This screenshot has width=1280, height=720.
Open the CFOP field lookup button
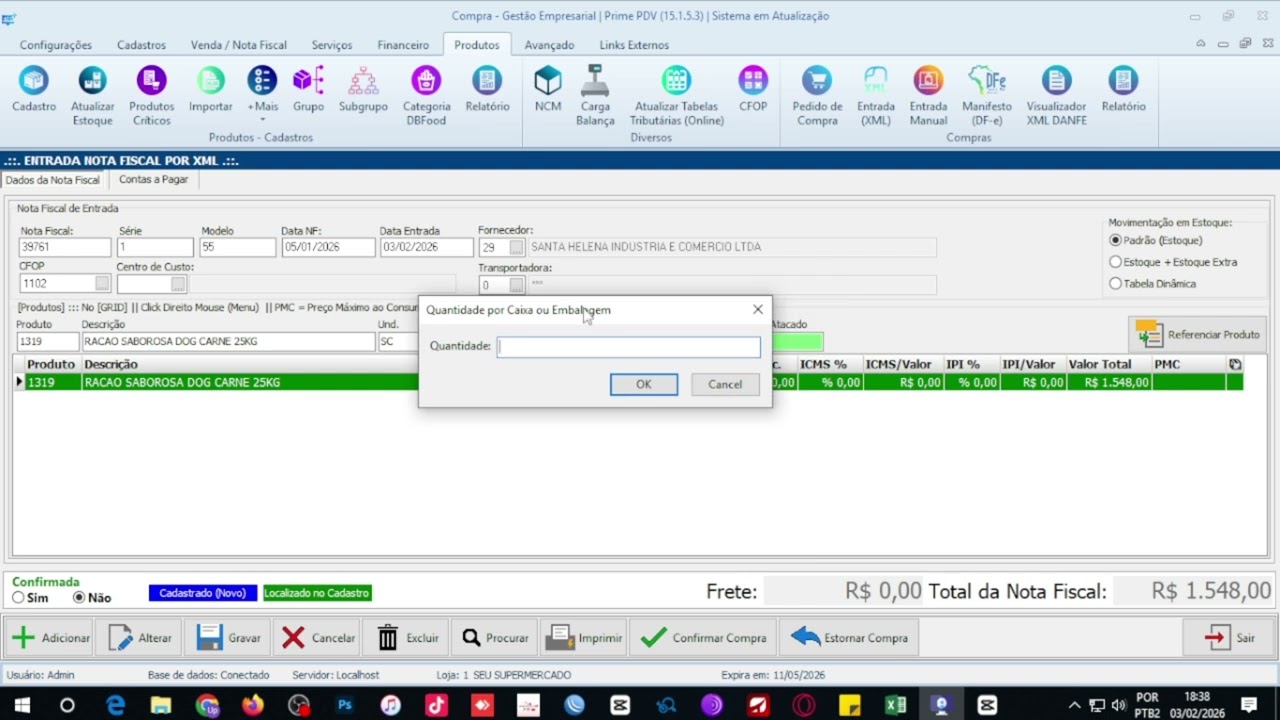pos(102,284)
